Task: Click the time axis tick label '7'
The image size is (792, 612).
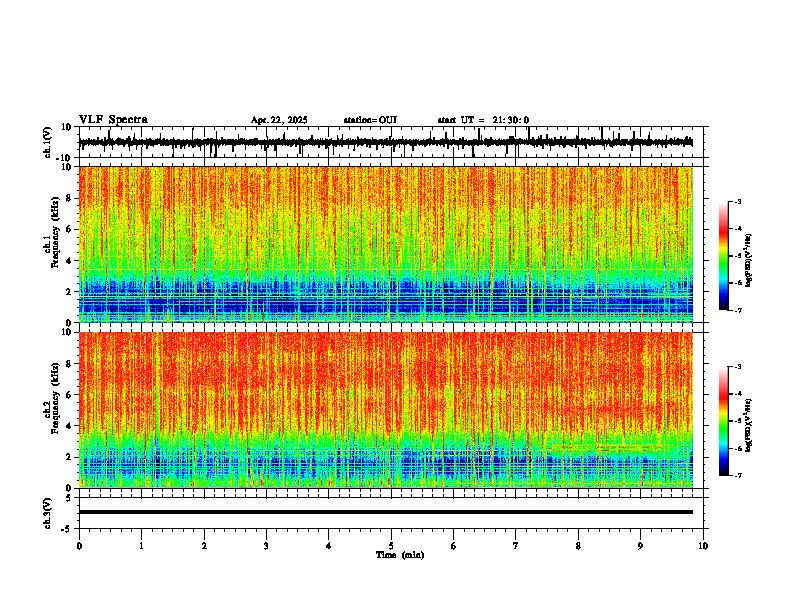Action: pos(516,546)
